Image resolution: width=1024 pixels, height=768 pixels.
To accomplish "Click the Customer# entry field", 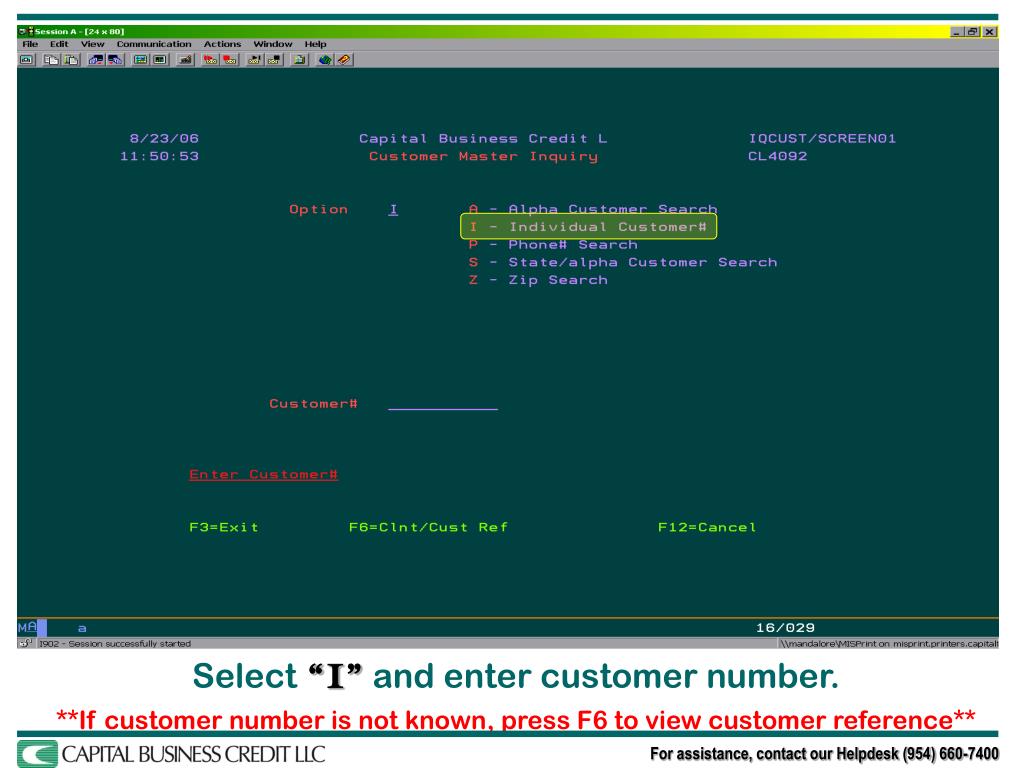I will 443,404.
